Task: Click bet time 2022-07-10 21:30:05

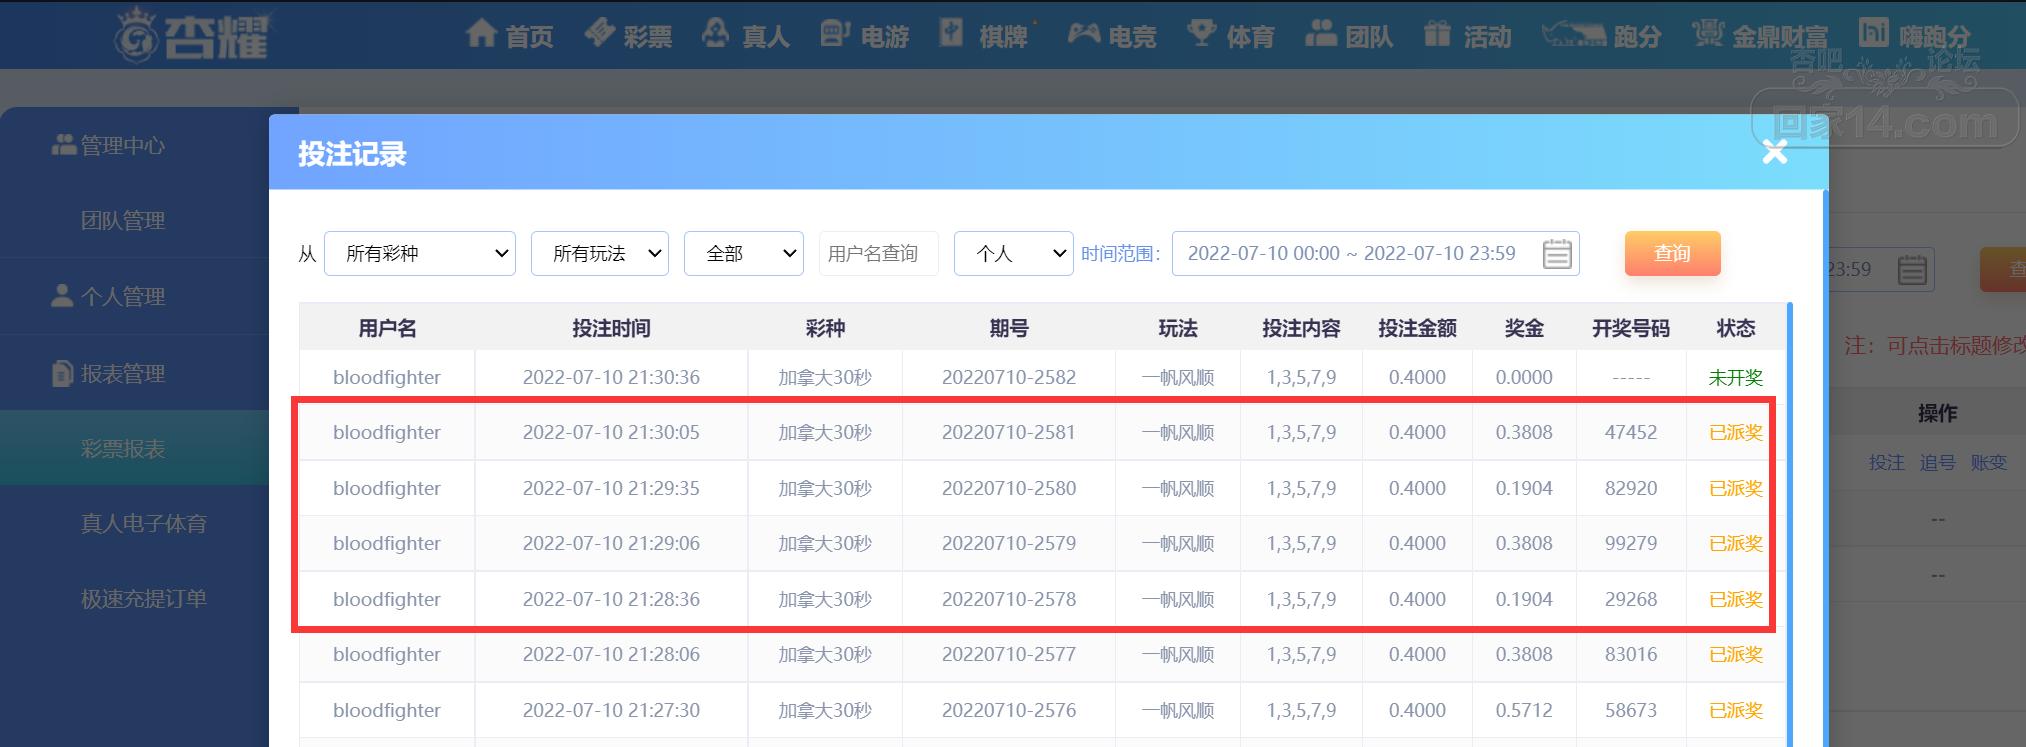Action: [x=611, y=432]
